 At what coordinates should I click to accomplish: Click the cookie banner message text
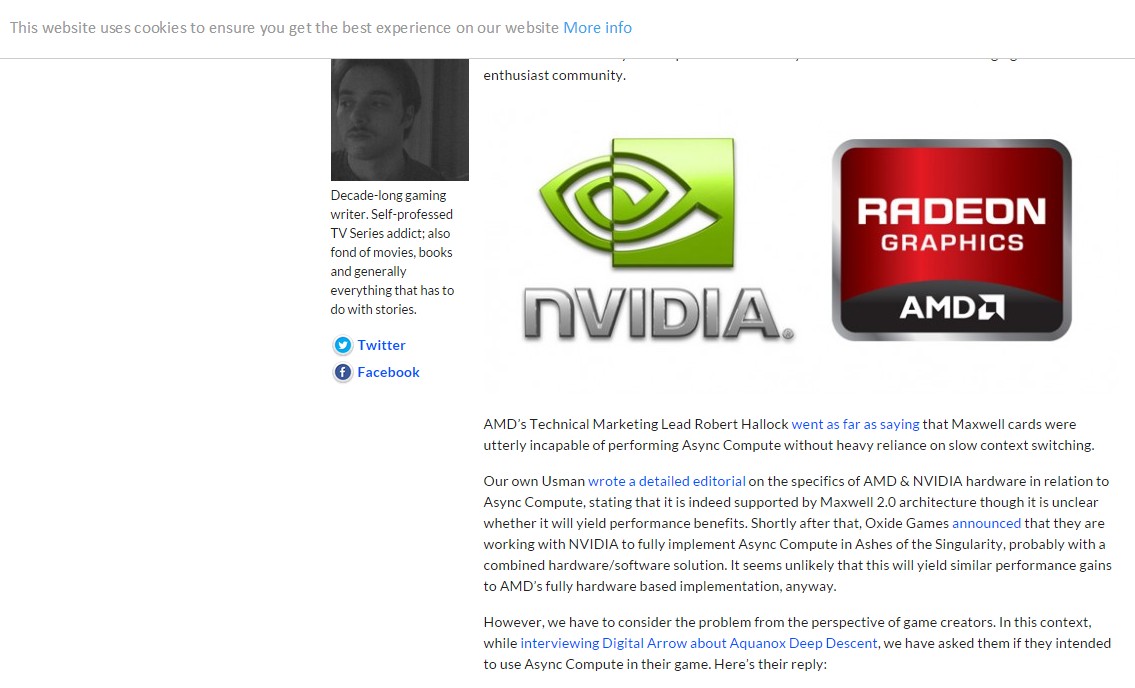pos(284,28)
